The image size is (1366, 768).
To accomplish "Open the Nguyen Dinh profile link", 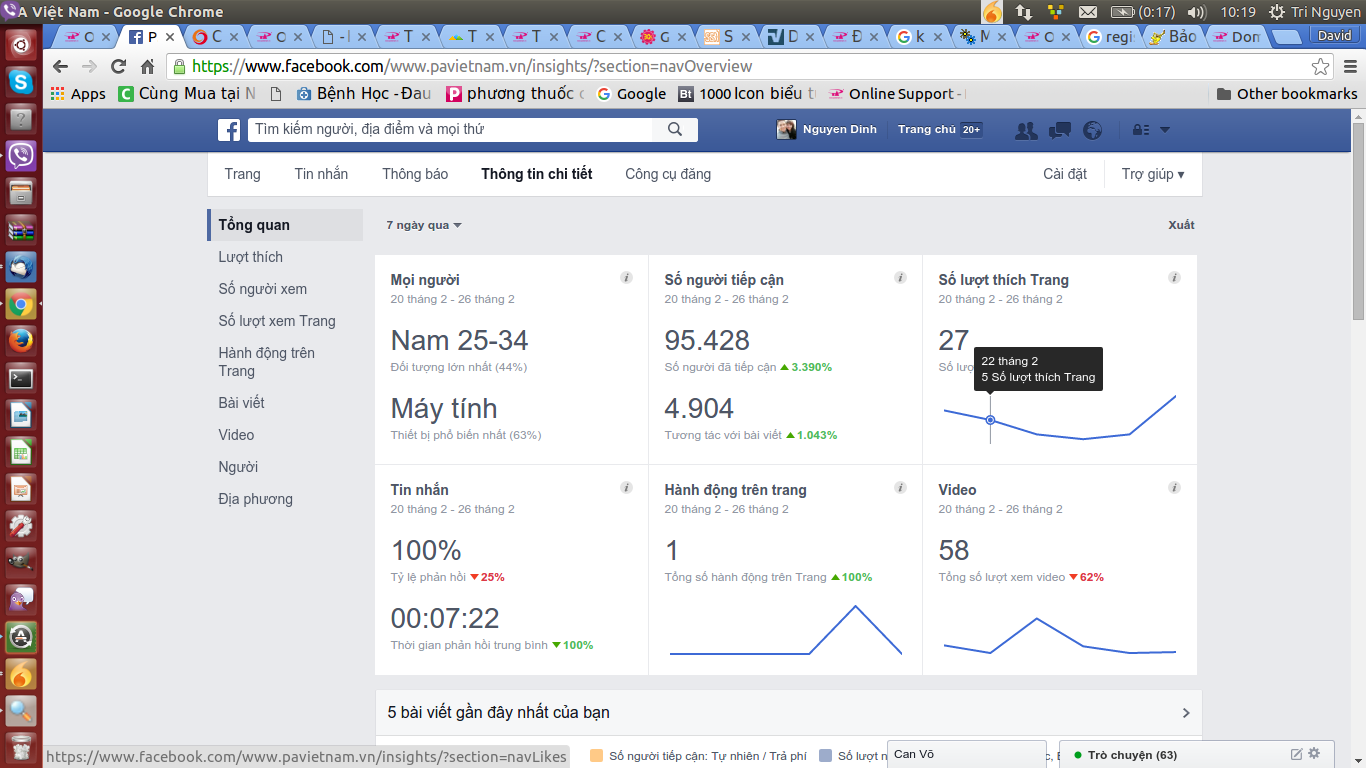I will [x=839, y=130].
